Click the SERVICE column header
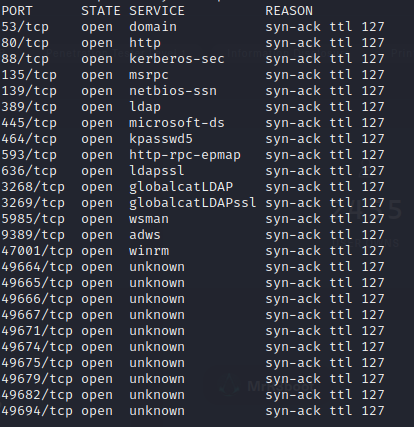414x427 pixels. click(157, 11)
